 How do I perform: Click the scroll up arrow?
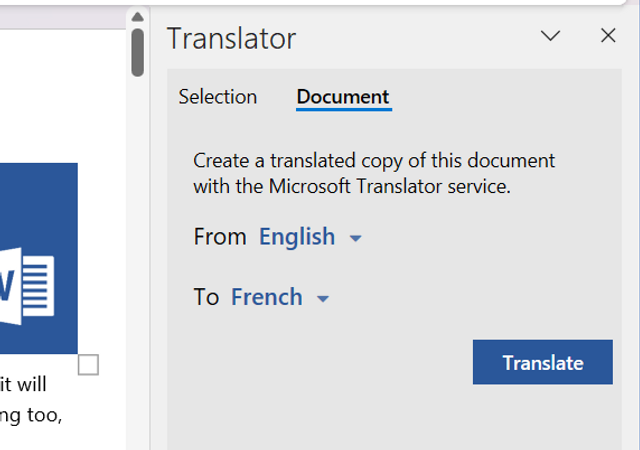(x=138, y=17)
